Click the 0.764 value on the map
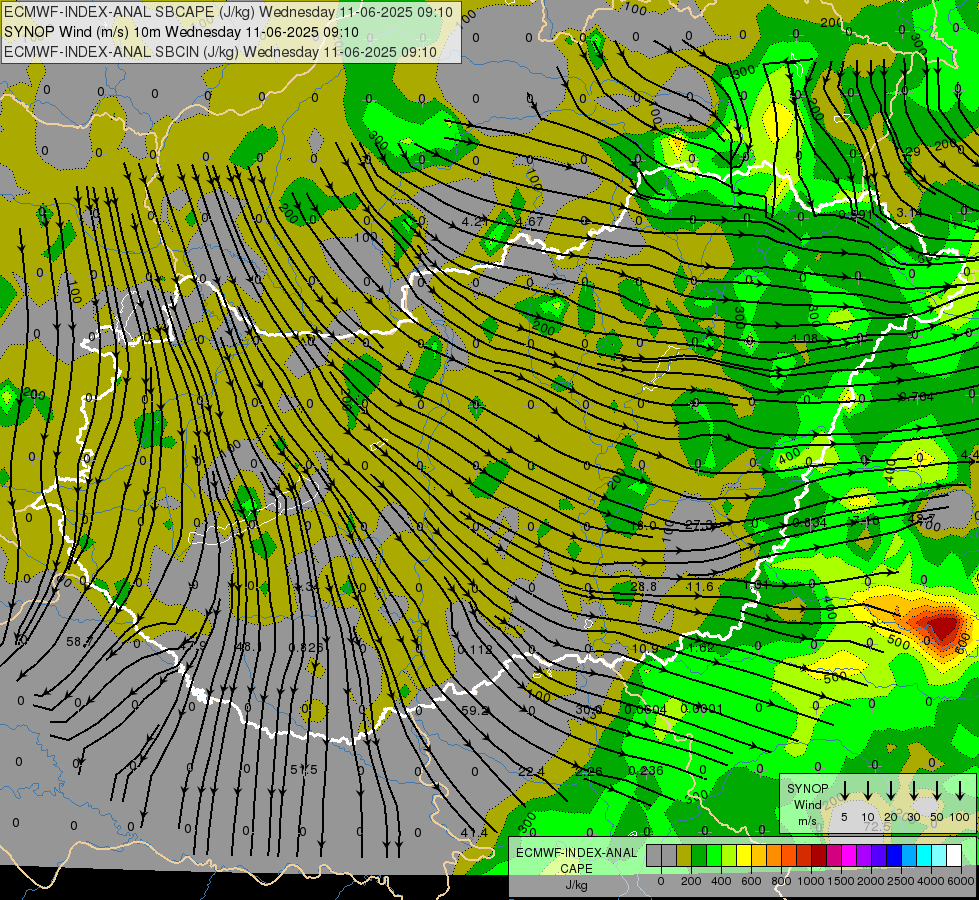Viewport: 979px width, 900px height. [x=916, y=397]
